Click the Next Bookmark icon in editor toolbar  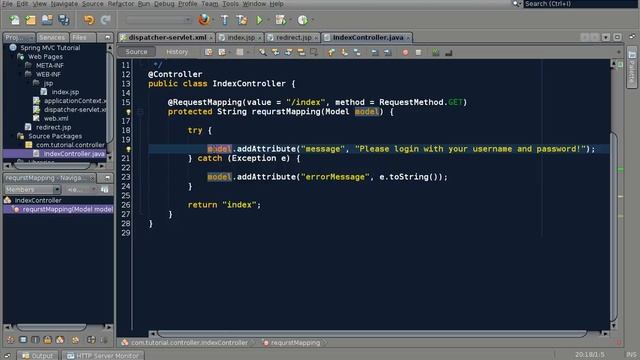click(344, 52)
